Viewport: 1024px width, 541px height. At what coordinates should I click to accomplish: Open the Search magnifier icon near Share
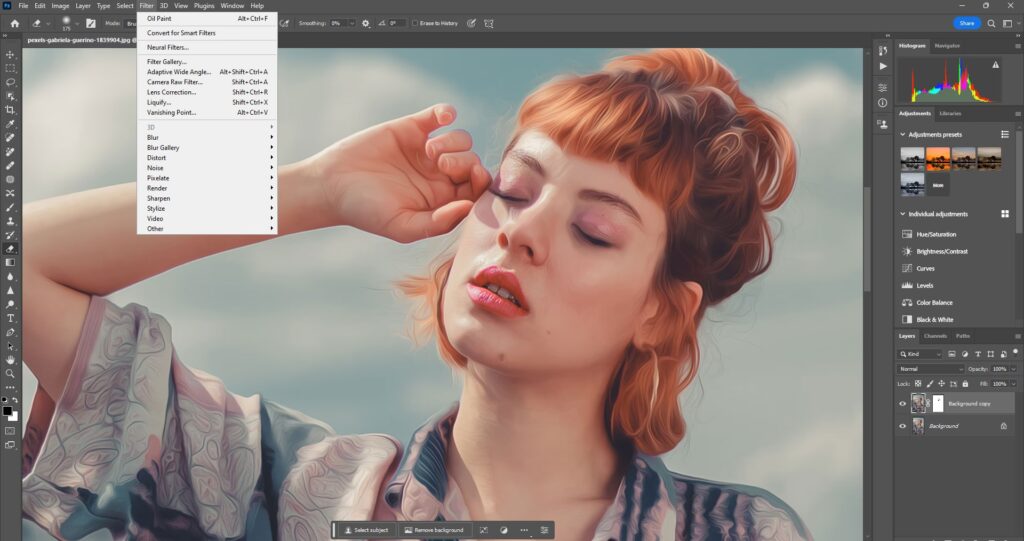pos(991,22)
